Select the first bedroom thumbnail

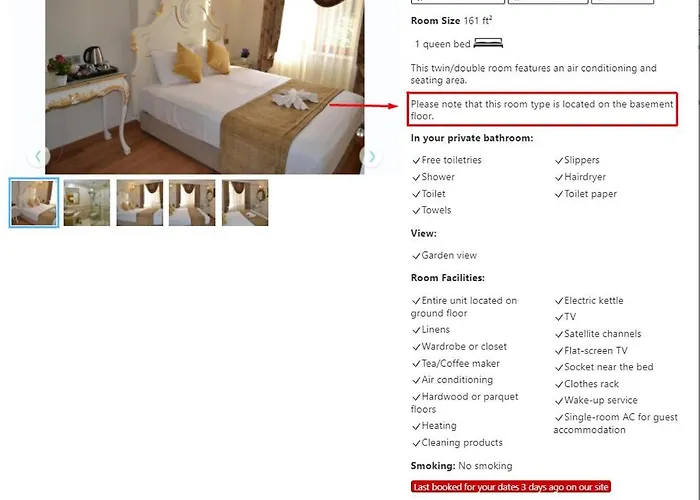tap(34, 203)
